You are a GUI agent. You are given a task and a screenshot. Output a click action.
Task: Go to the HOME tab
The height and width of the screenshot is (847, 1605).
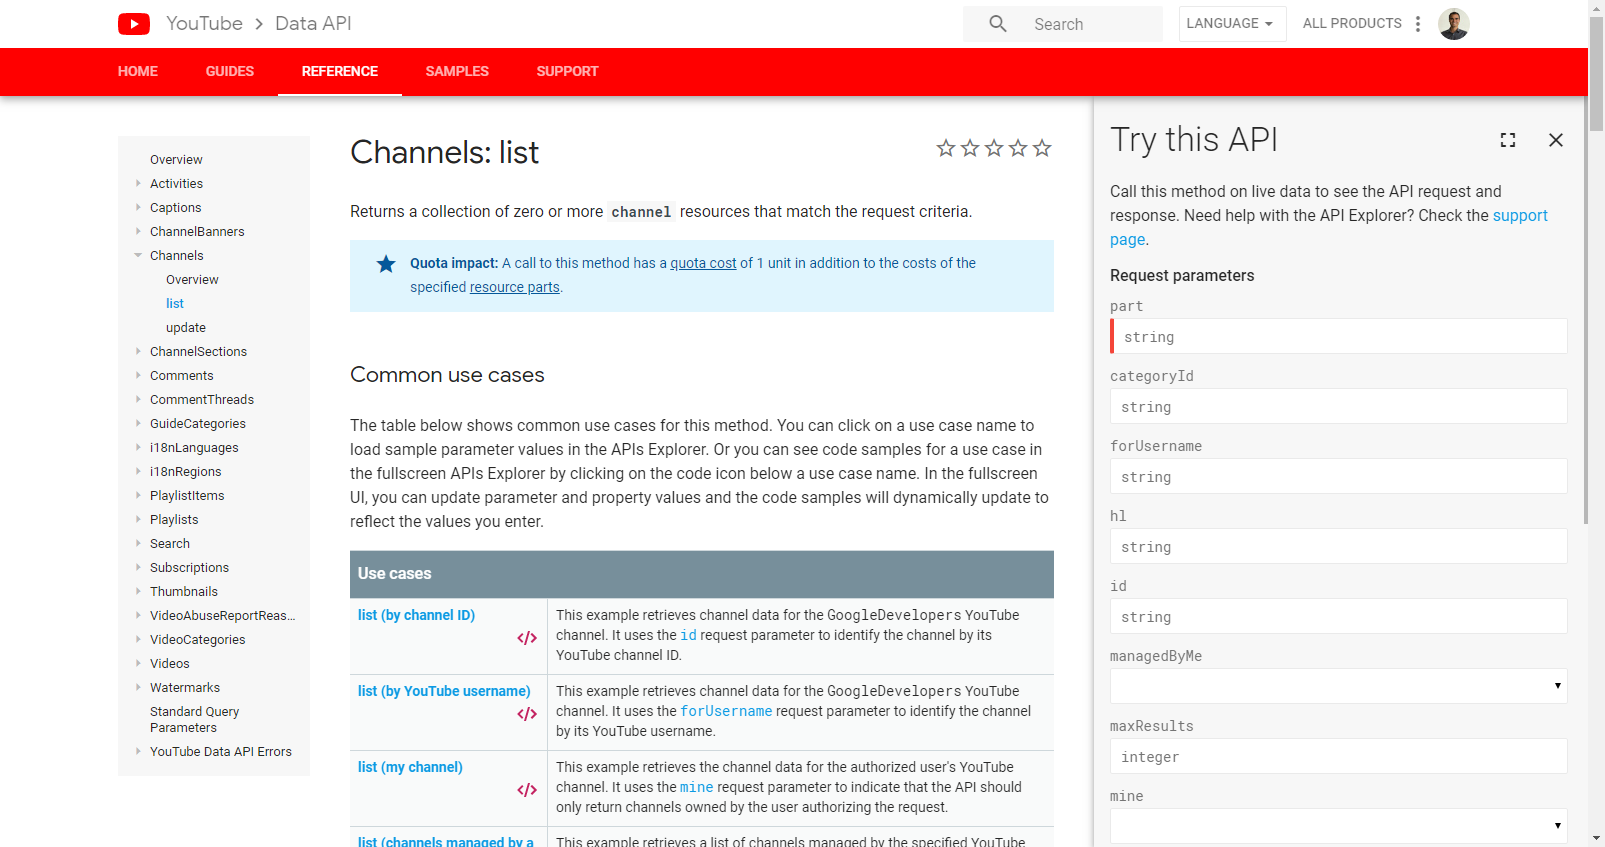click(138, 71)
